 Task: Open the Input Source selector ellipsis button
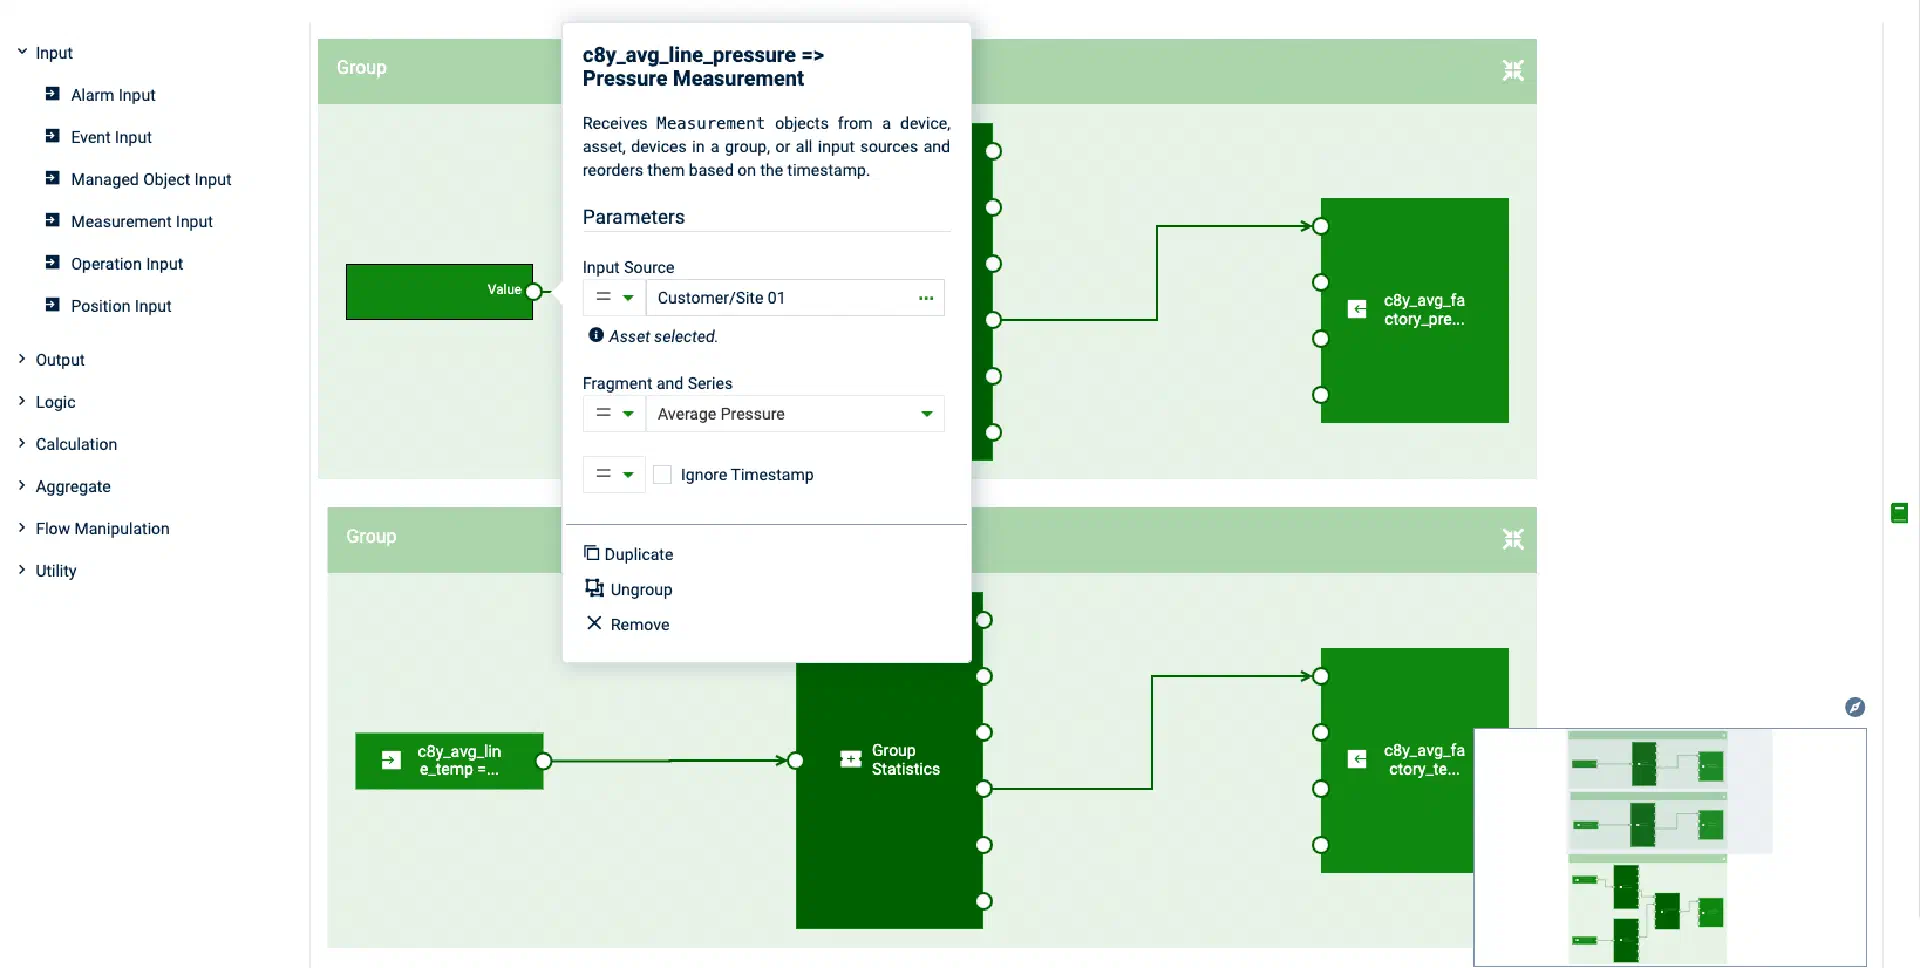pos(926,298)
